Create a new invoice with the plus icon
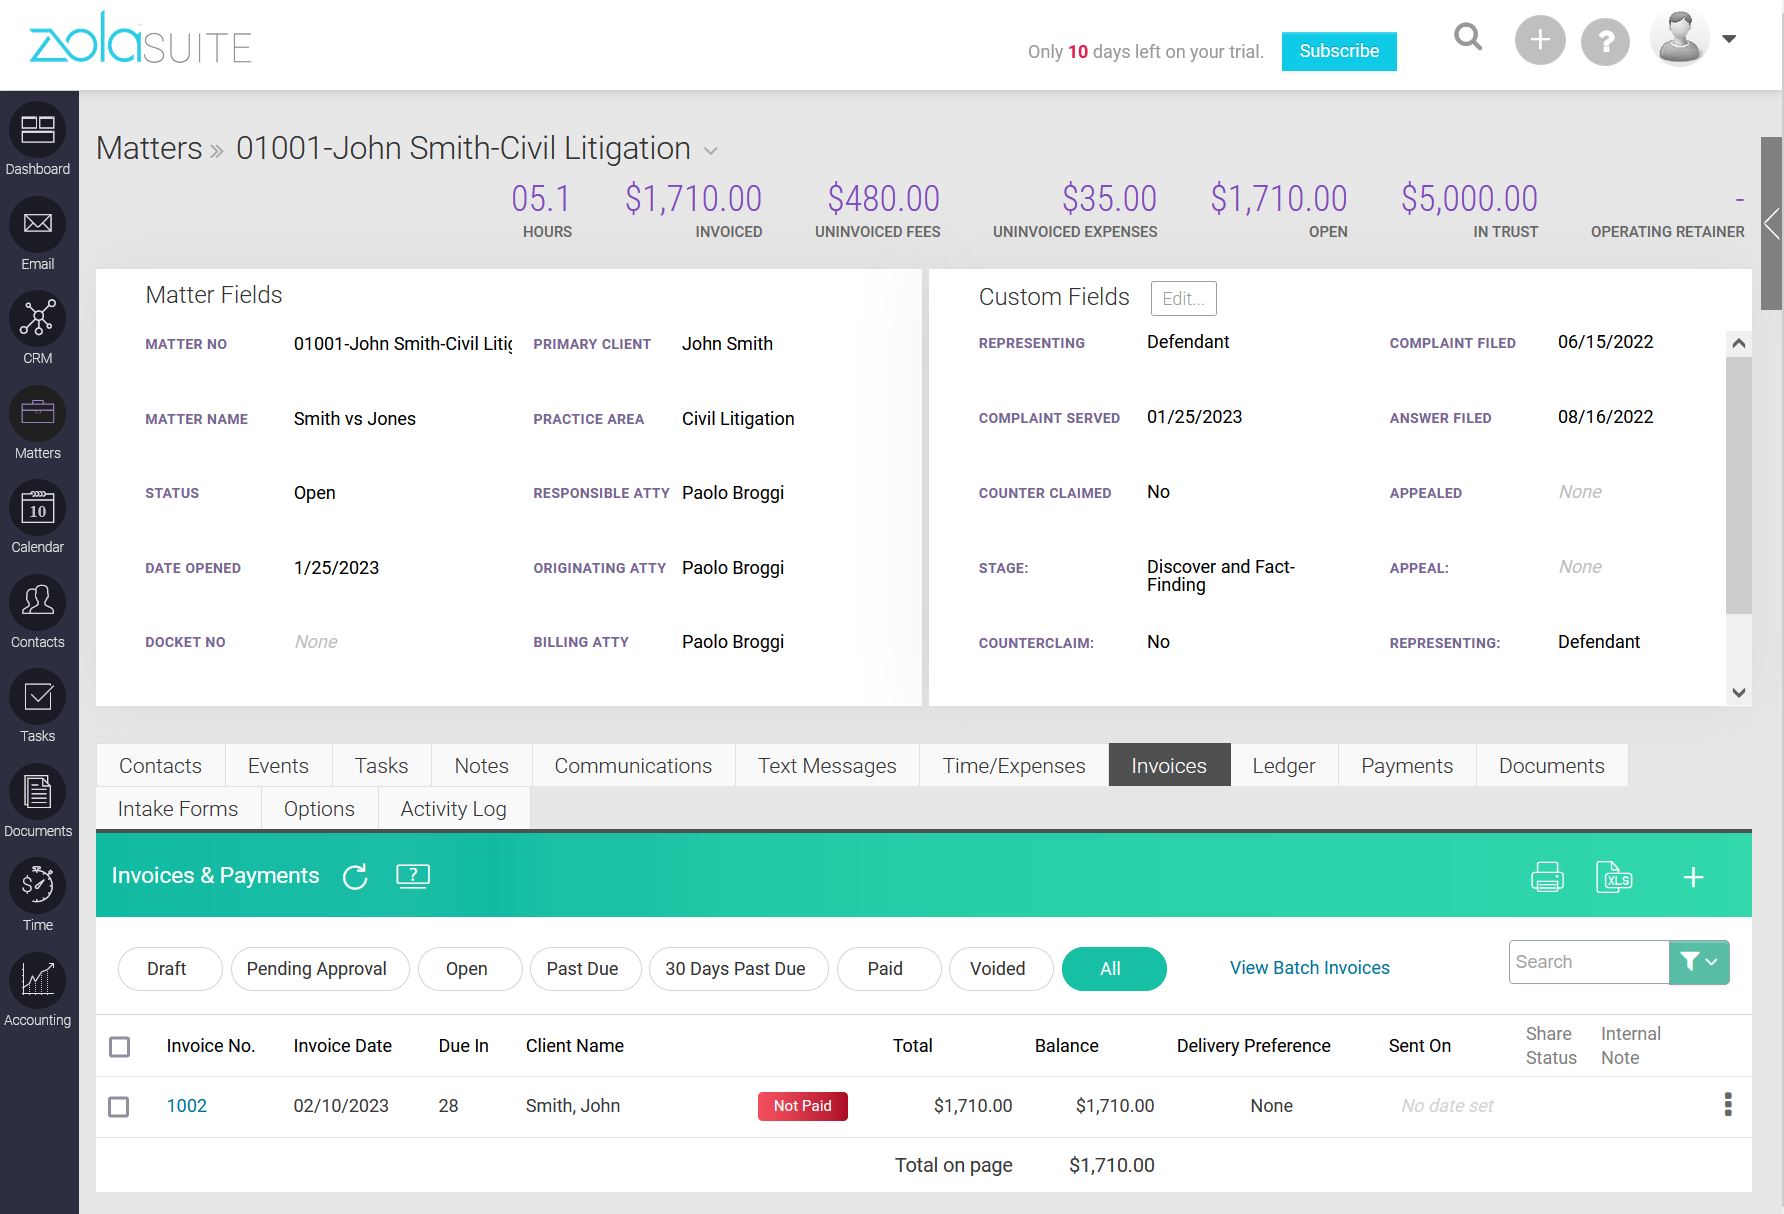The height and width of the screenshot is (1214, 1784). (x=1694, y=877)
